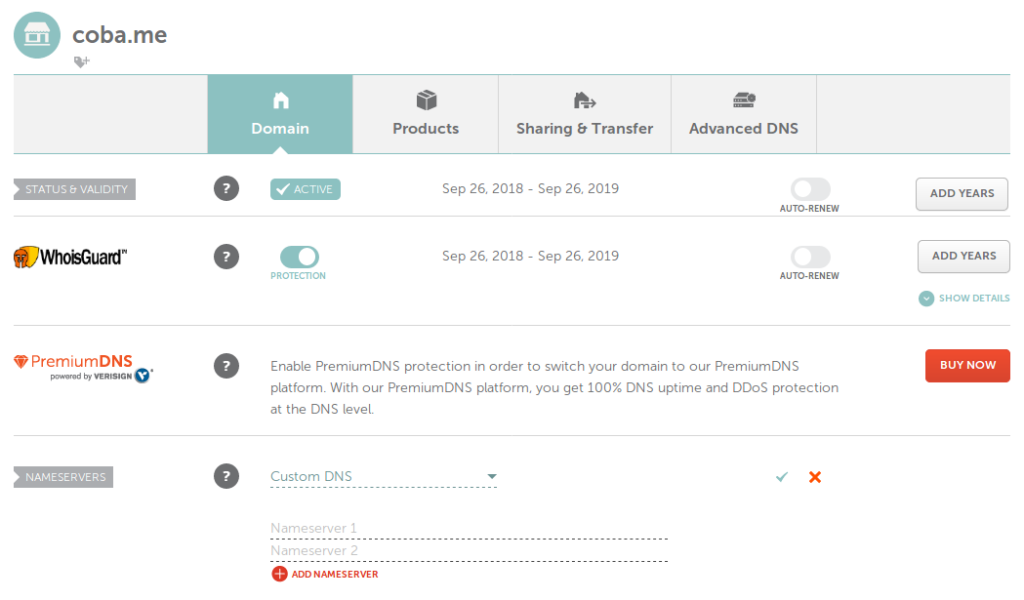Turn on WhoisGuard auto-renew switch
The width and height of the screenshot is (1024, 600).
[x=810, y=257]
